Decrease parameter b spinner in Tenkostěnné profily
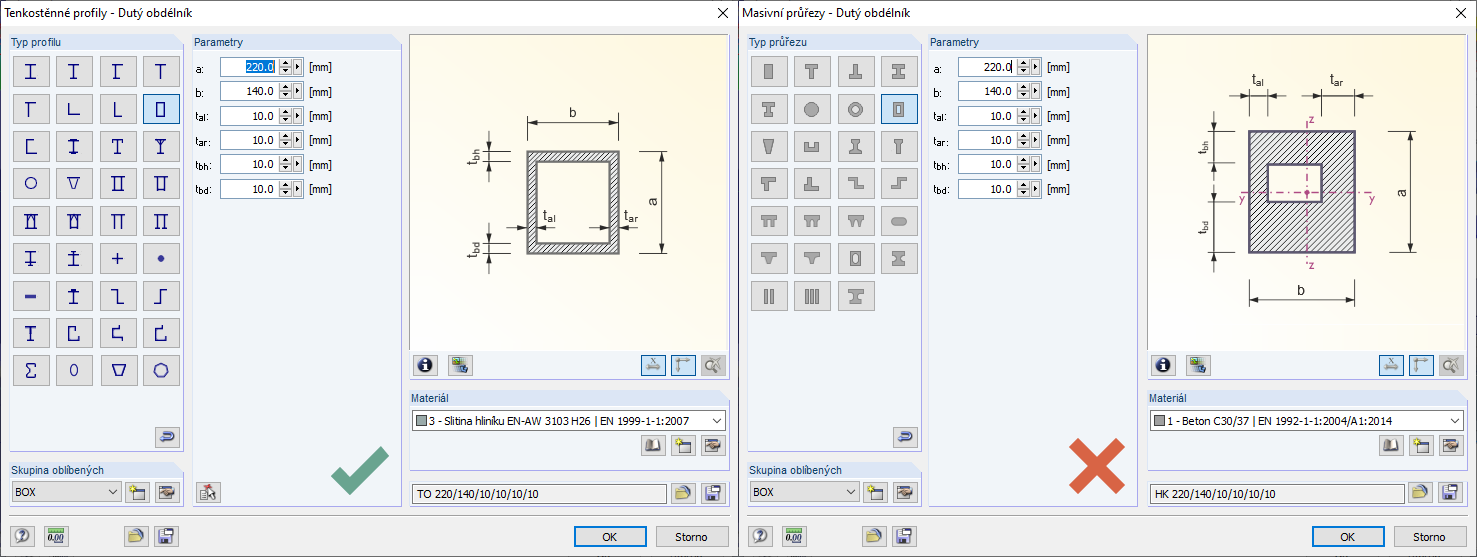This screenshot has width=1477, height=557. click(x=285, y=96)
